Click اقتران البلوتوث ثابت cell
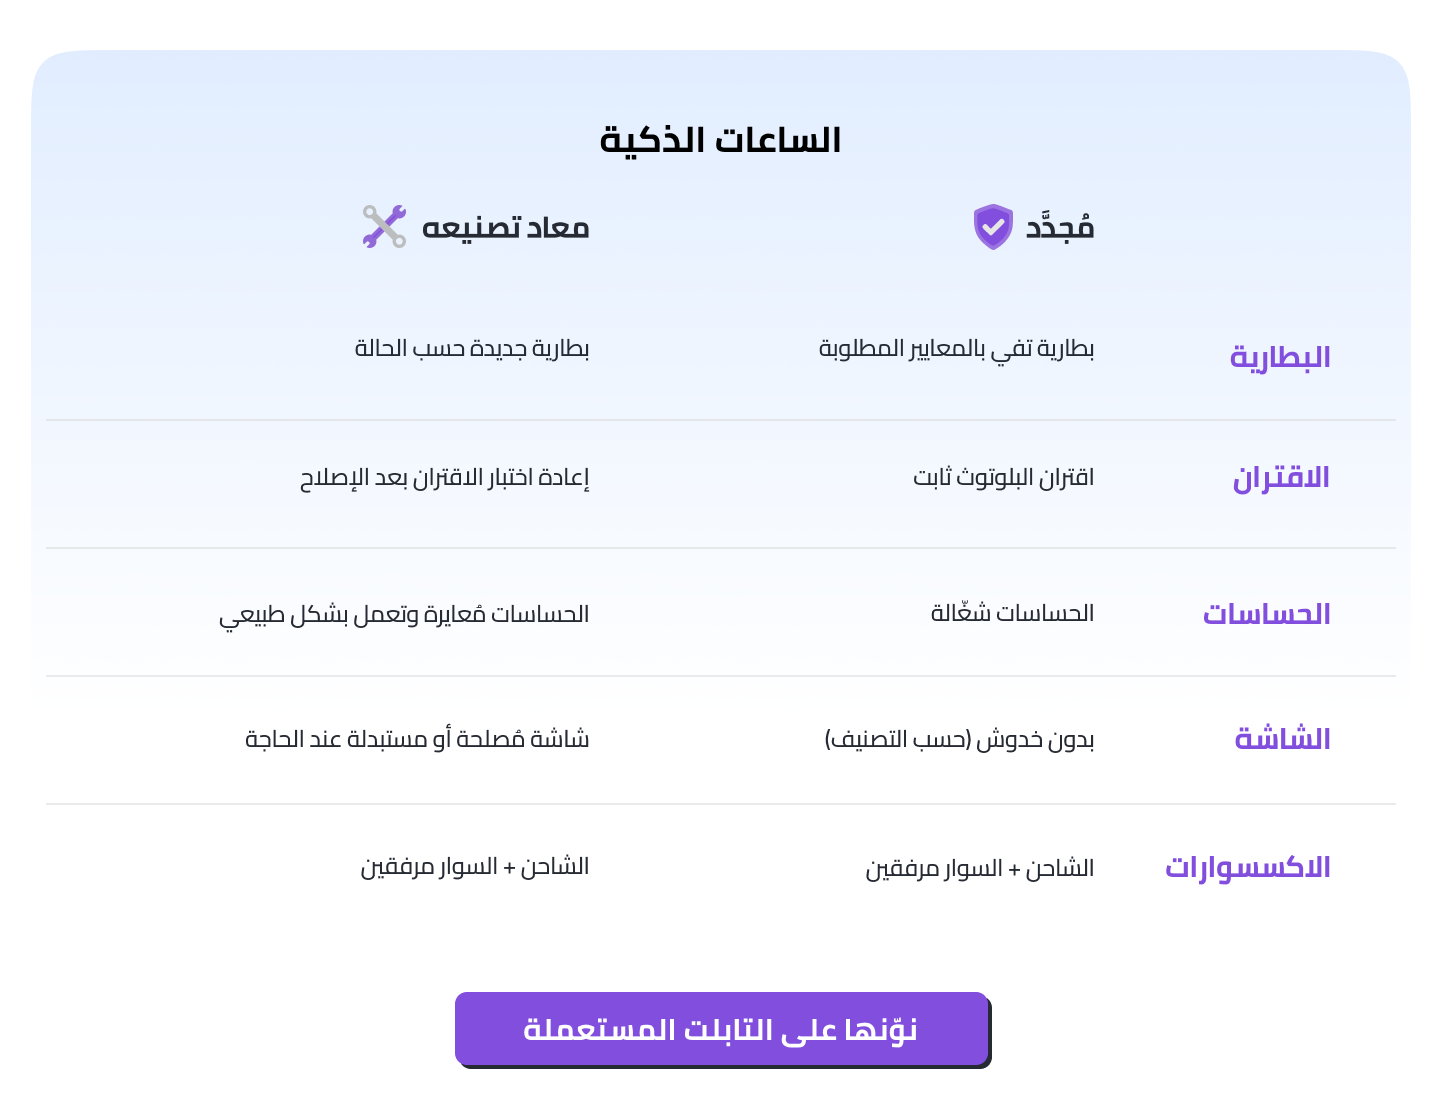The width and height of the screenshot is (1440, 1117). (x=1003, y=478)
